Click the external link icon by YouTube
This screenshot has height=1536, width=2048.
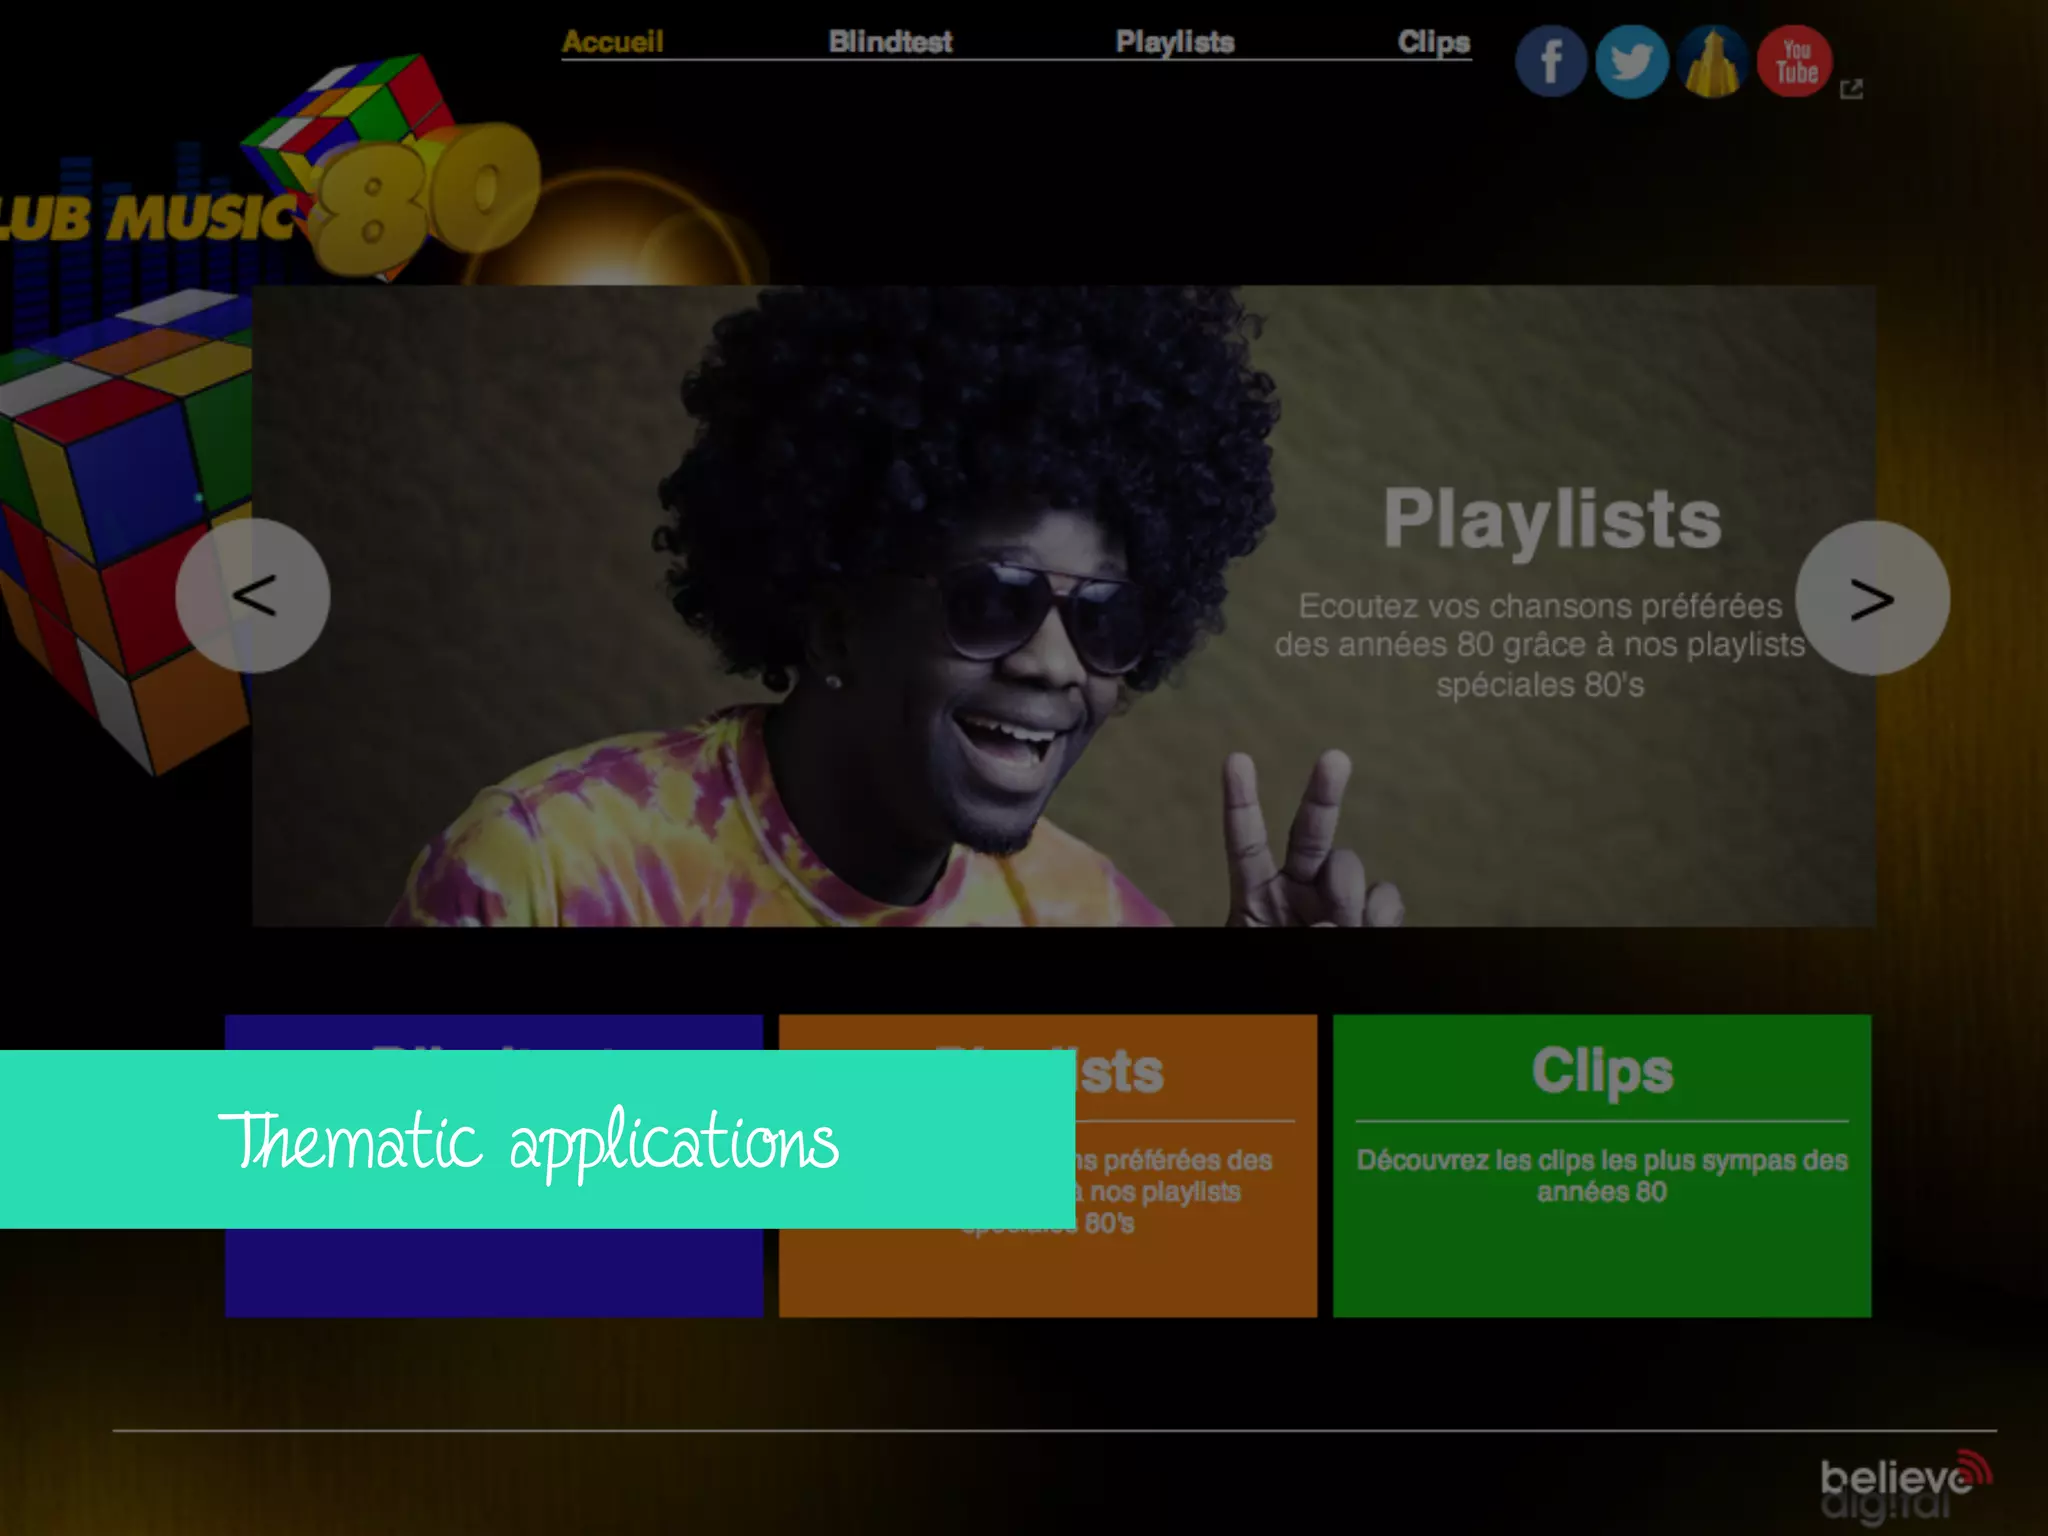pos(1851,89)
